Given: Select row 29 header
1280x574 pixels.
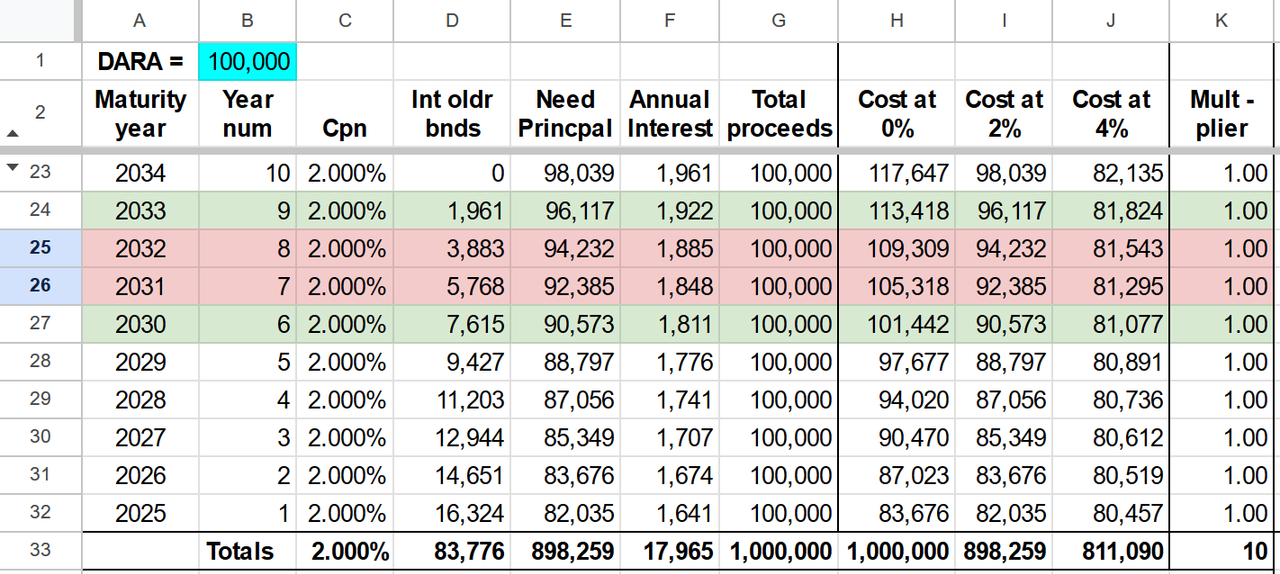Looking at the screenshot, I should pyautogui.click(x=40, y=400).
